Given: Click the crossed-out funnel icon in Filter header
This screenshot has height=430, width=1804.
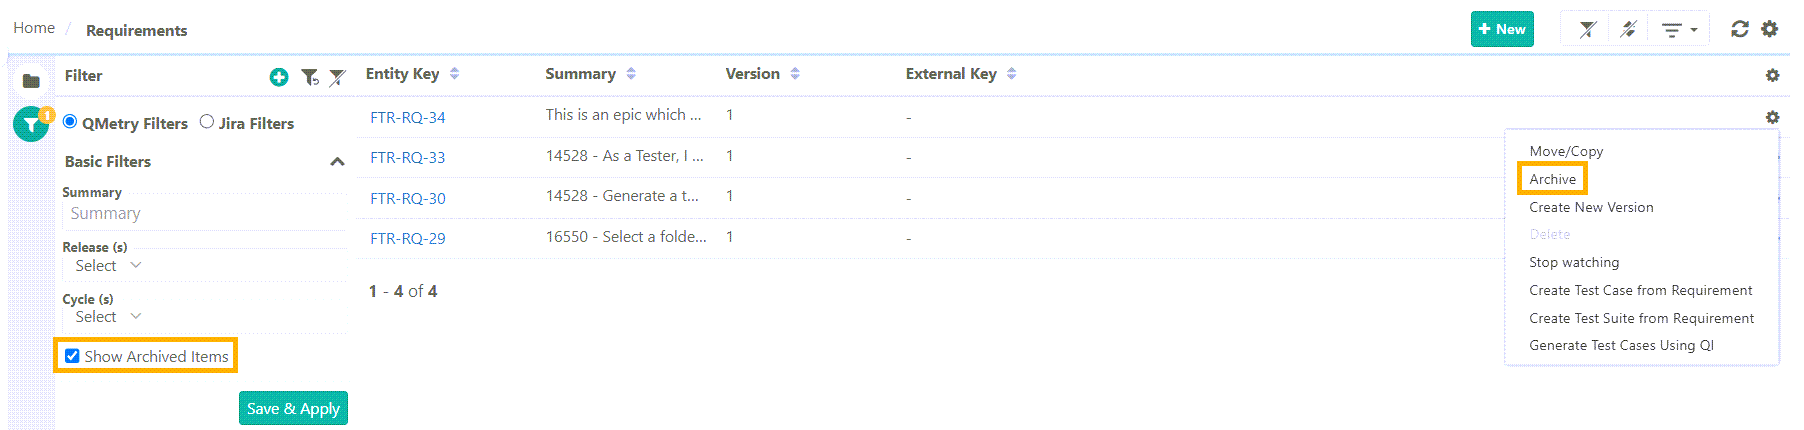Looking at the screenshot, I should [x=338, y=77].
